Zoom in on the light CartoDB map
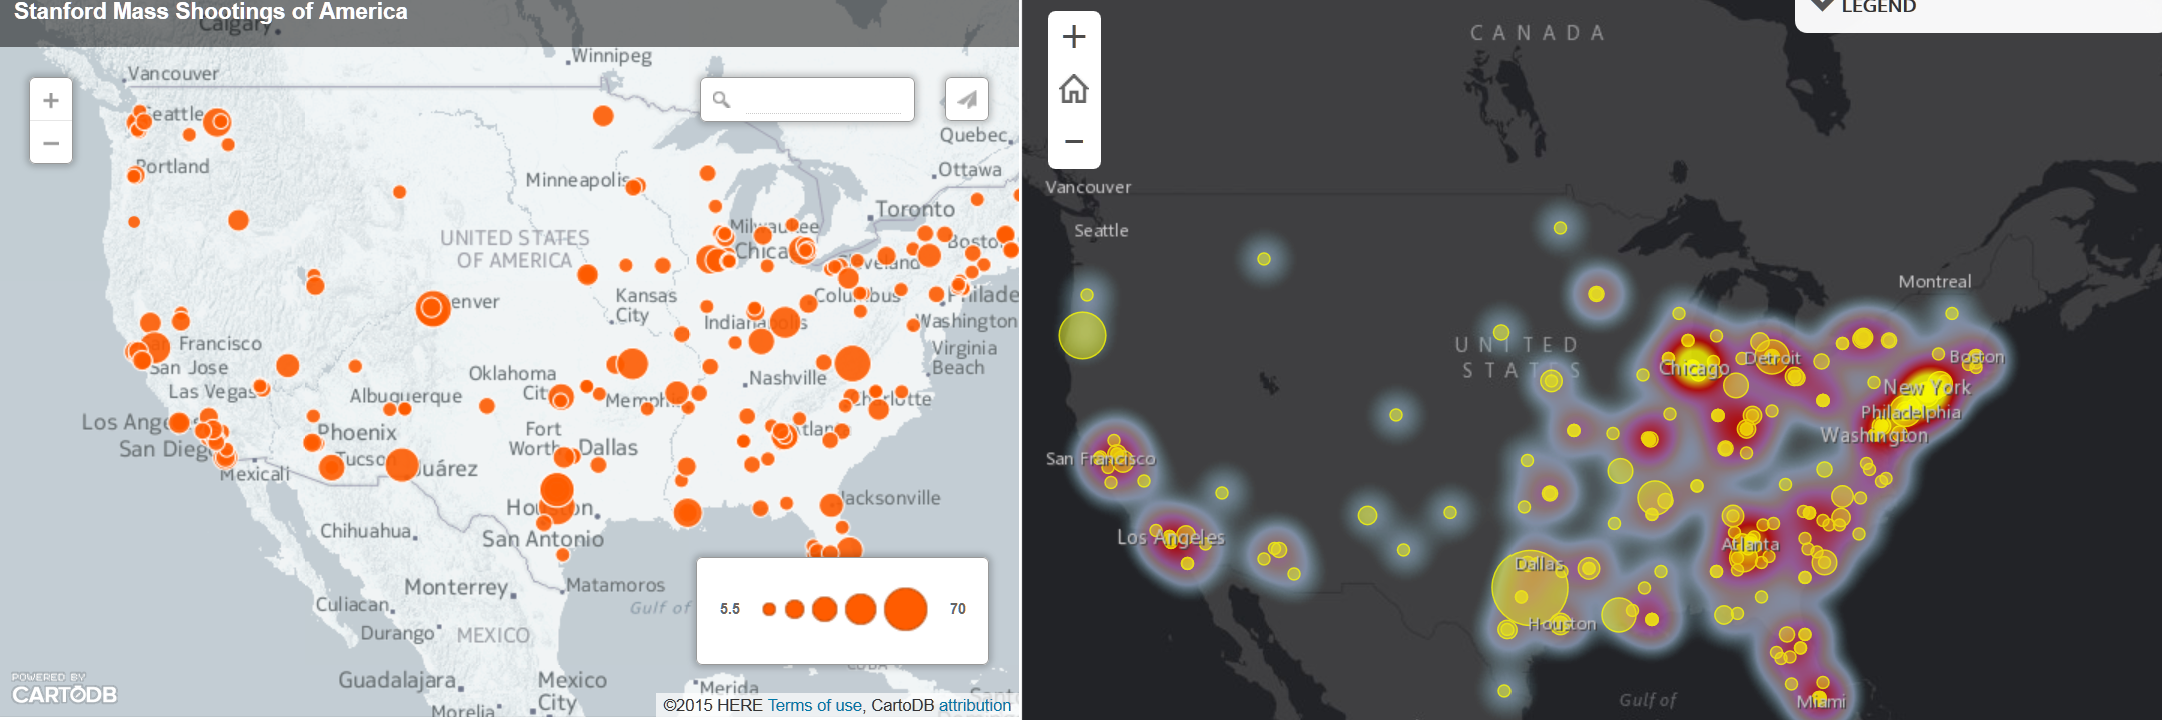This screenshot has height=720, width=2162. (51, 100)
